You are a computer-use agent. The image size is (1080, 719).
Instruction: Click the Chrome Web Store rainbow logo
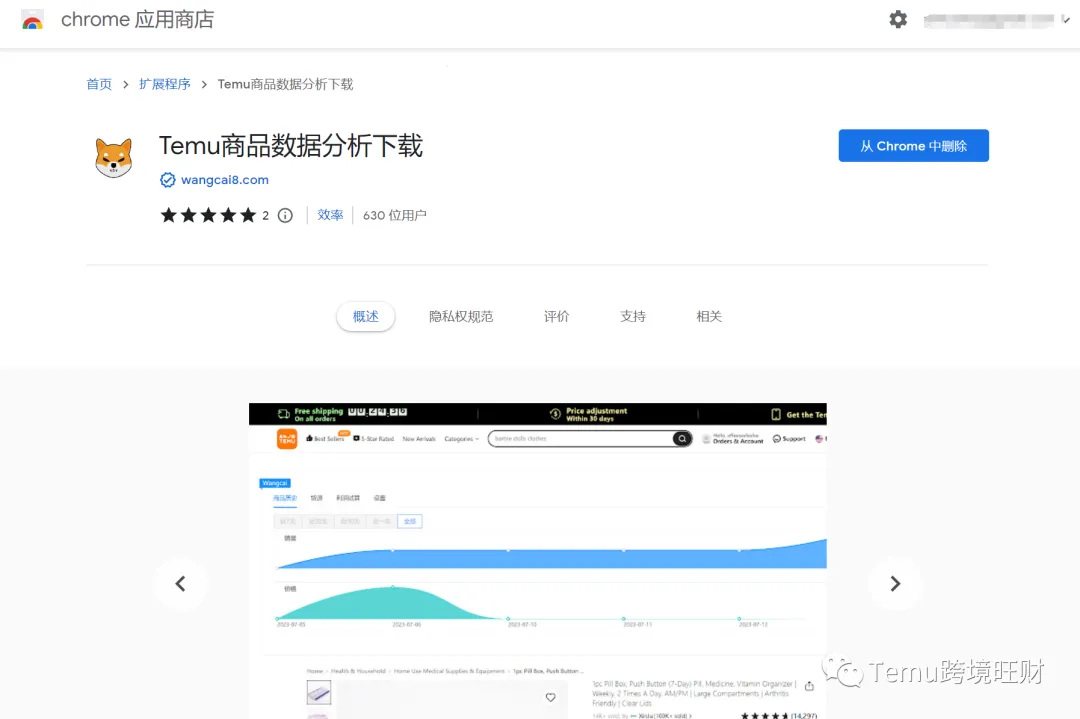tap(32, 20)
